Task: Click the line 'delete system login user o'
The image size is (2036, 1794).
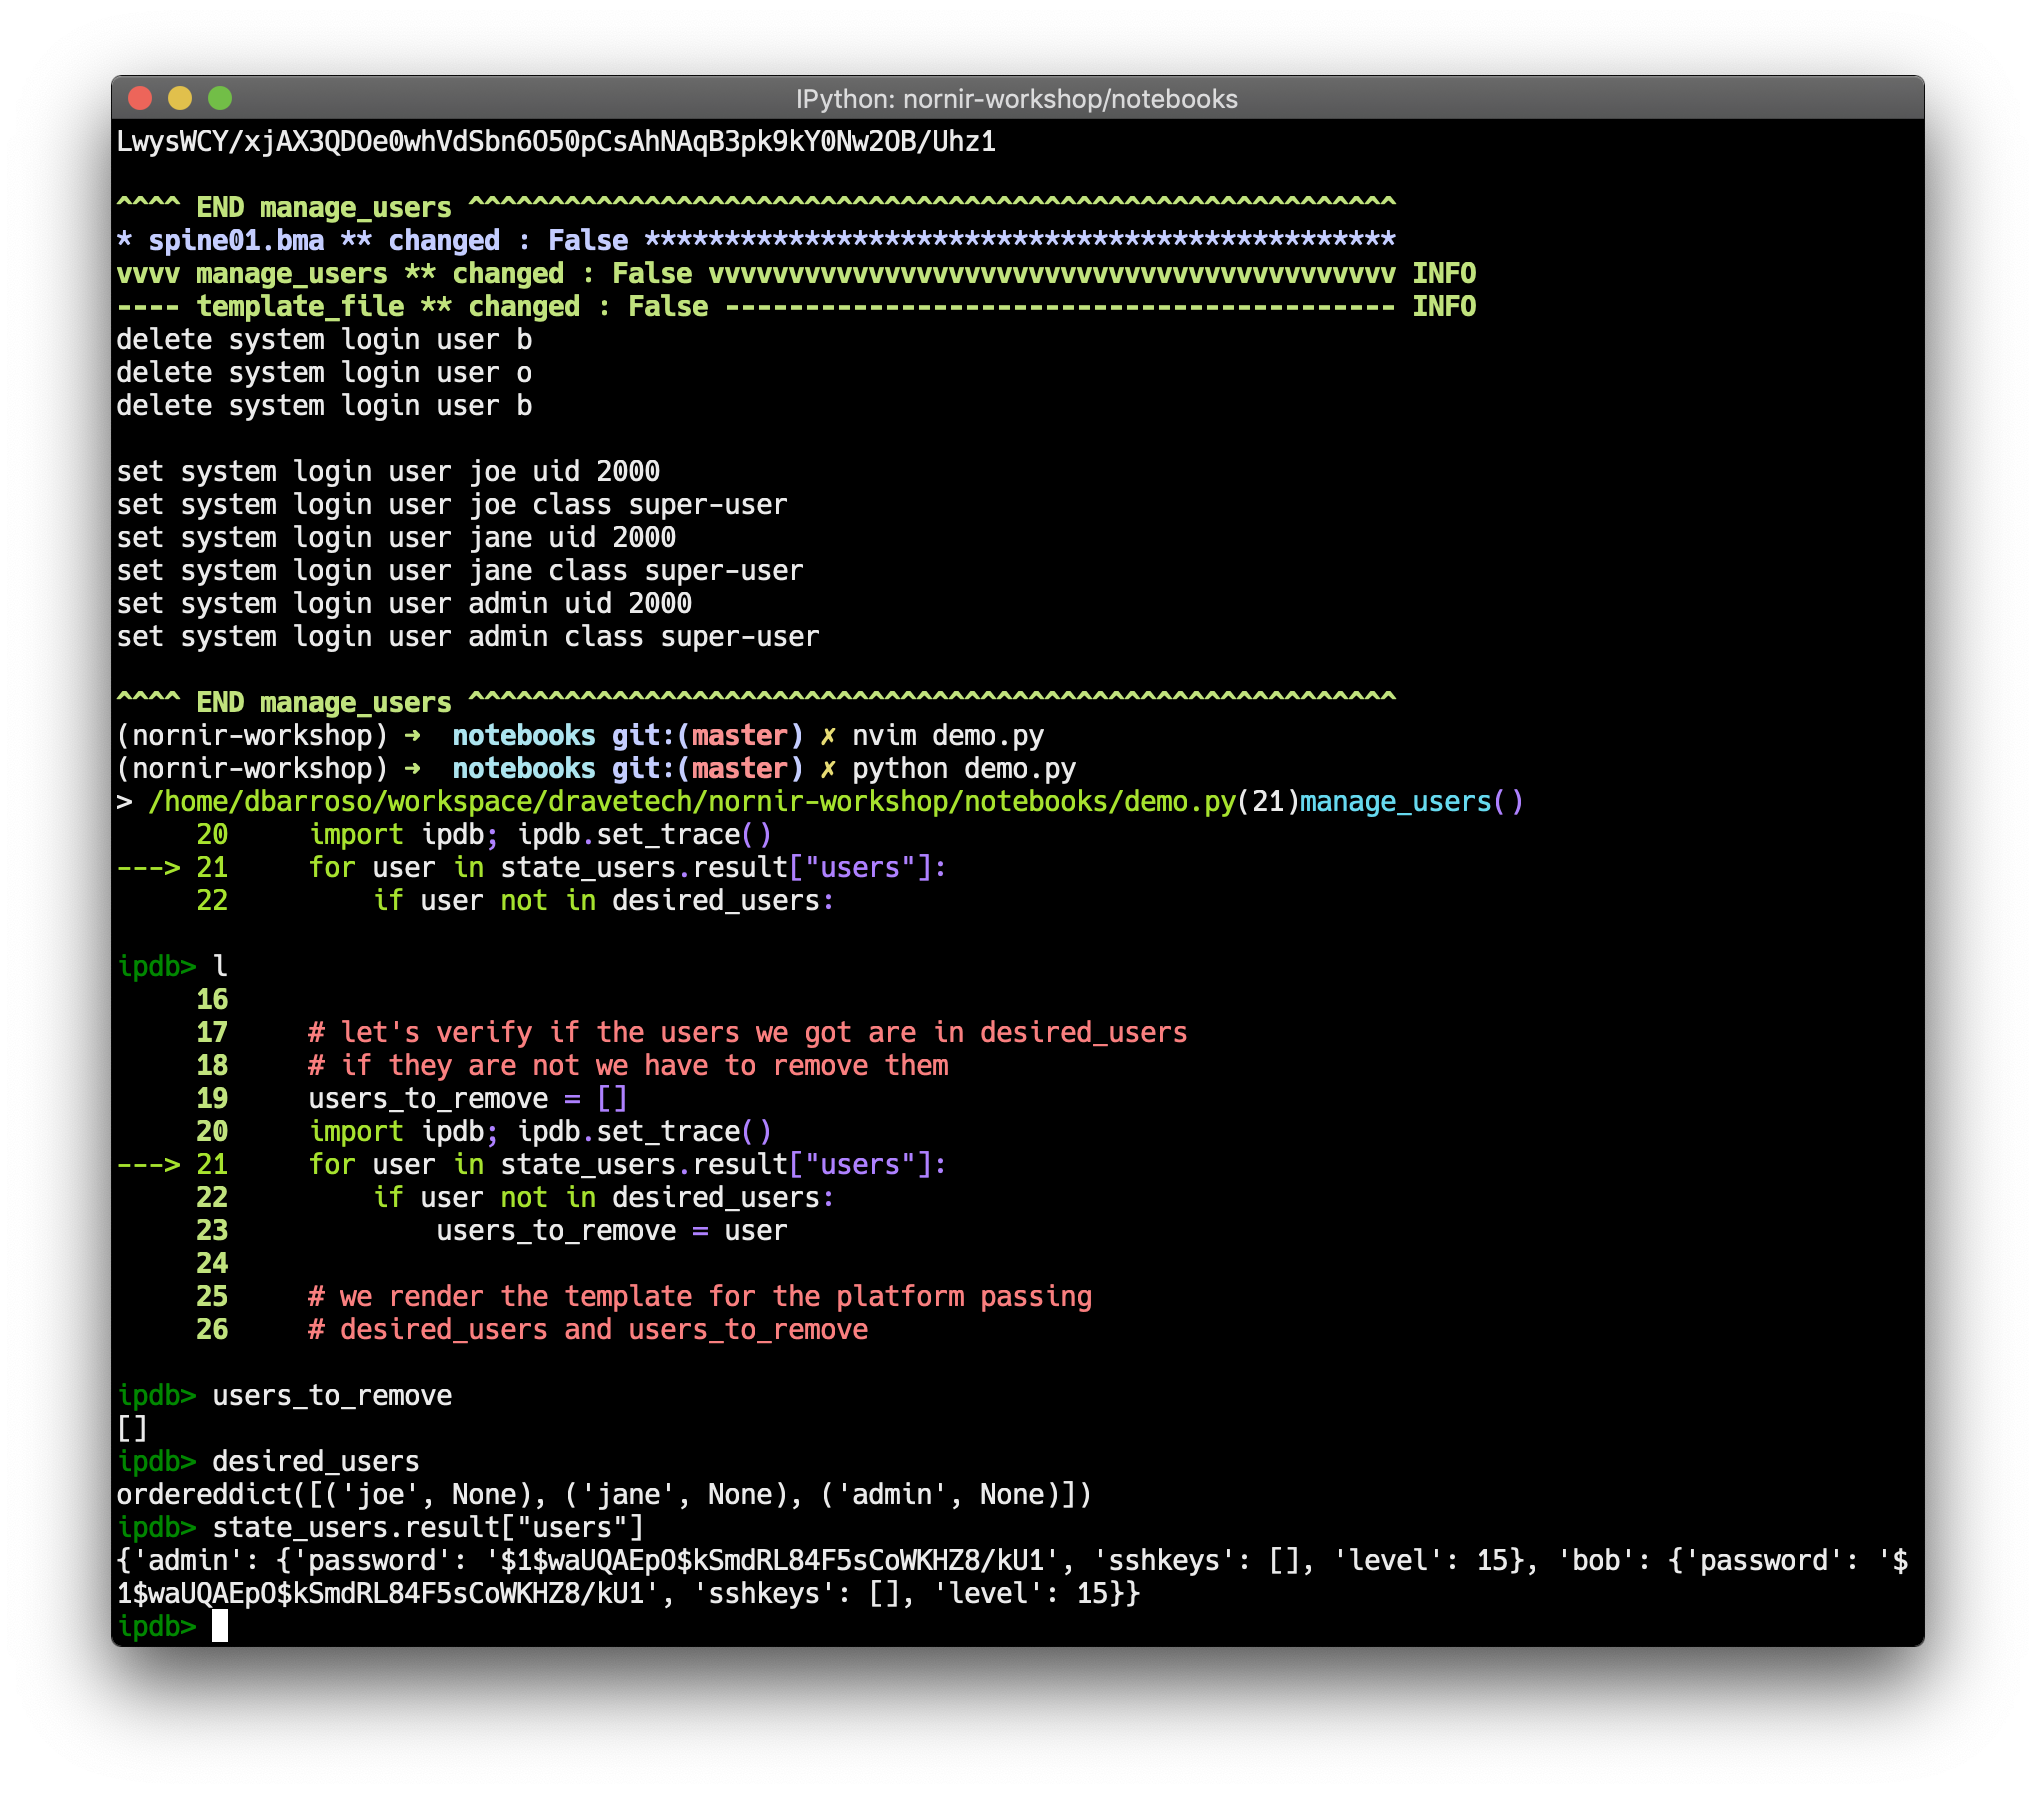Action: pos(324,373)
